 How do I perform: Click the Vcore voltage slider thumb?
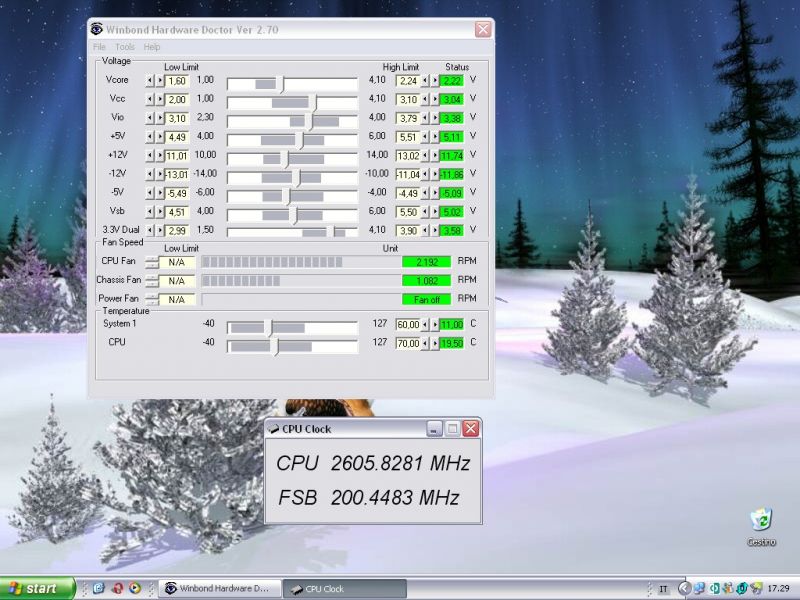click(x=282, y=84)
